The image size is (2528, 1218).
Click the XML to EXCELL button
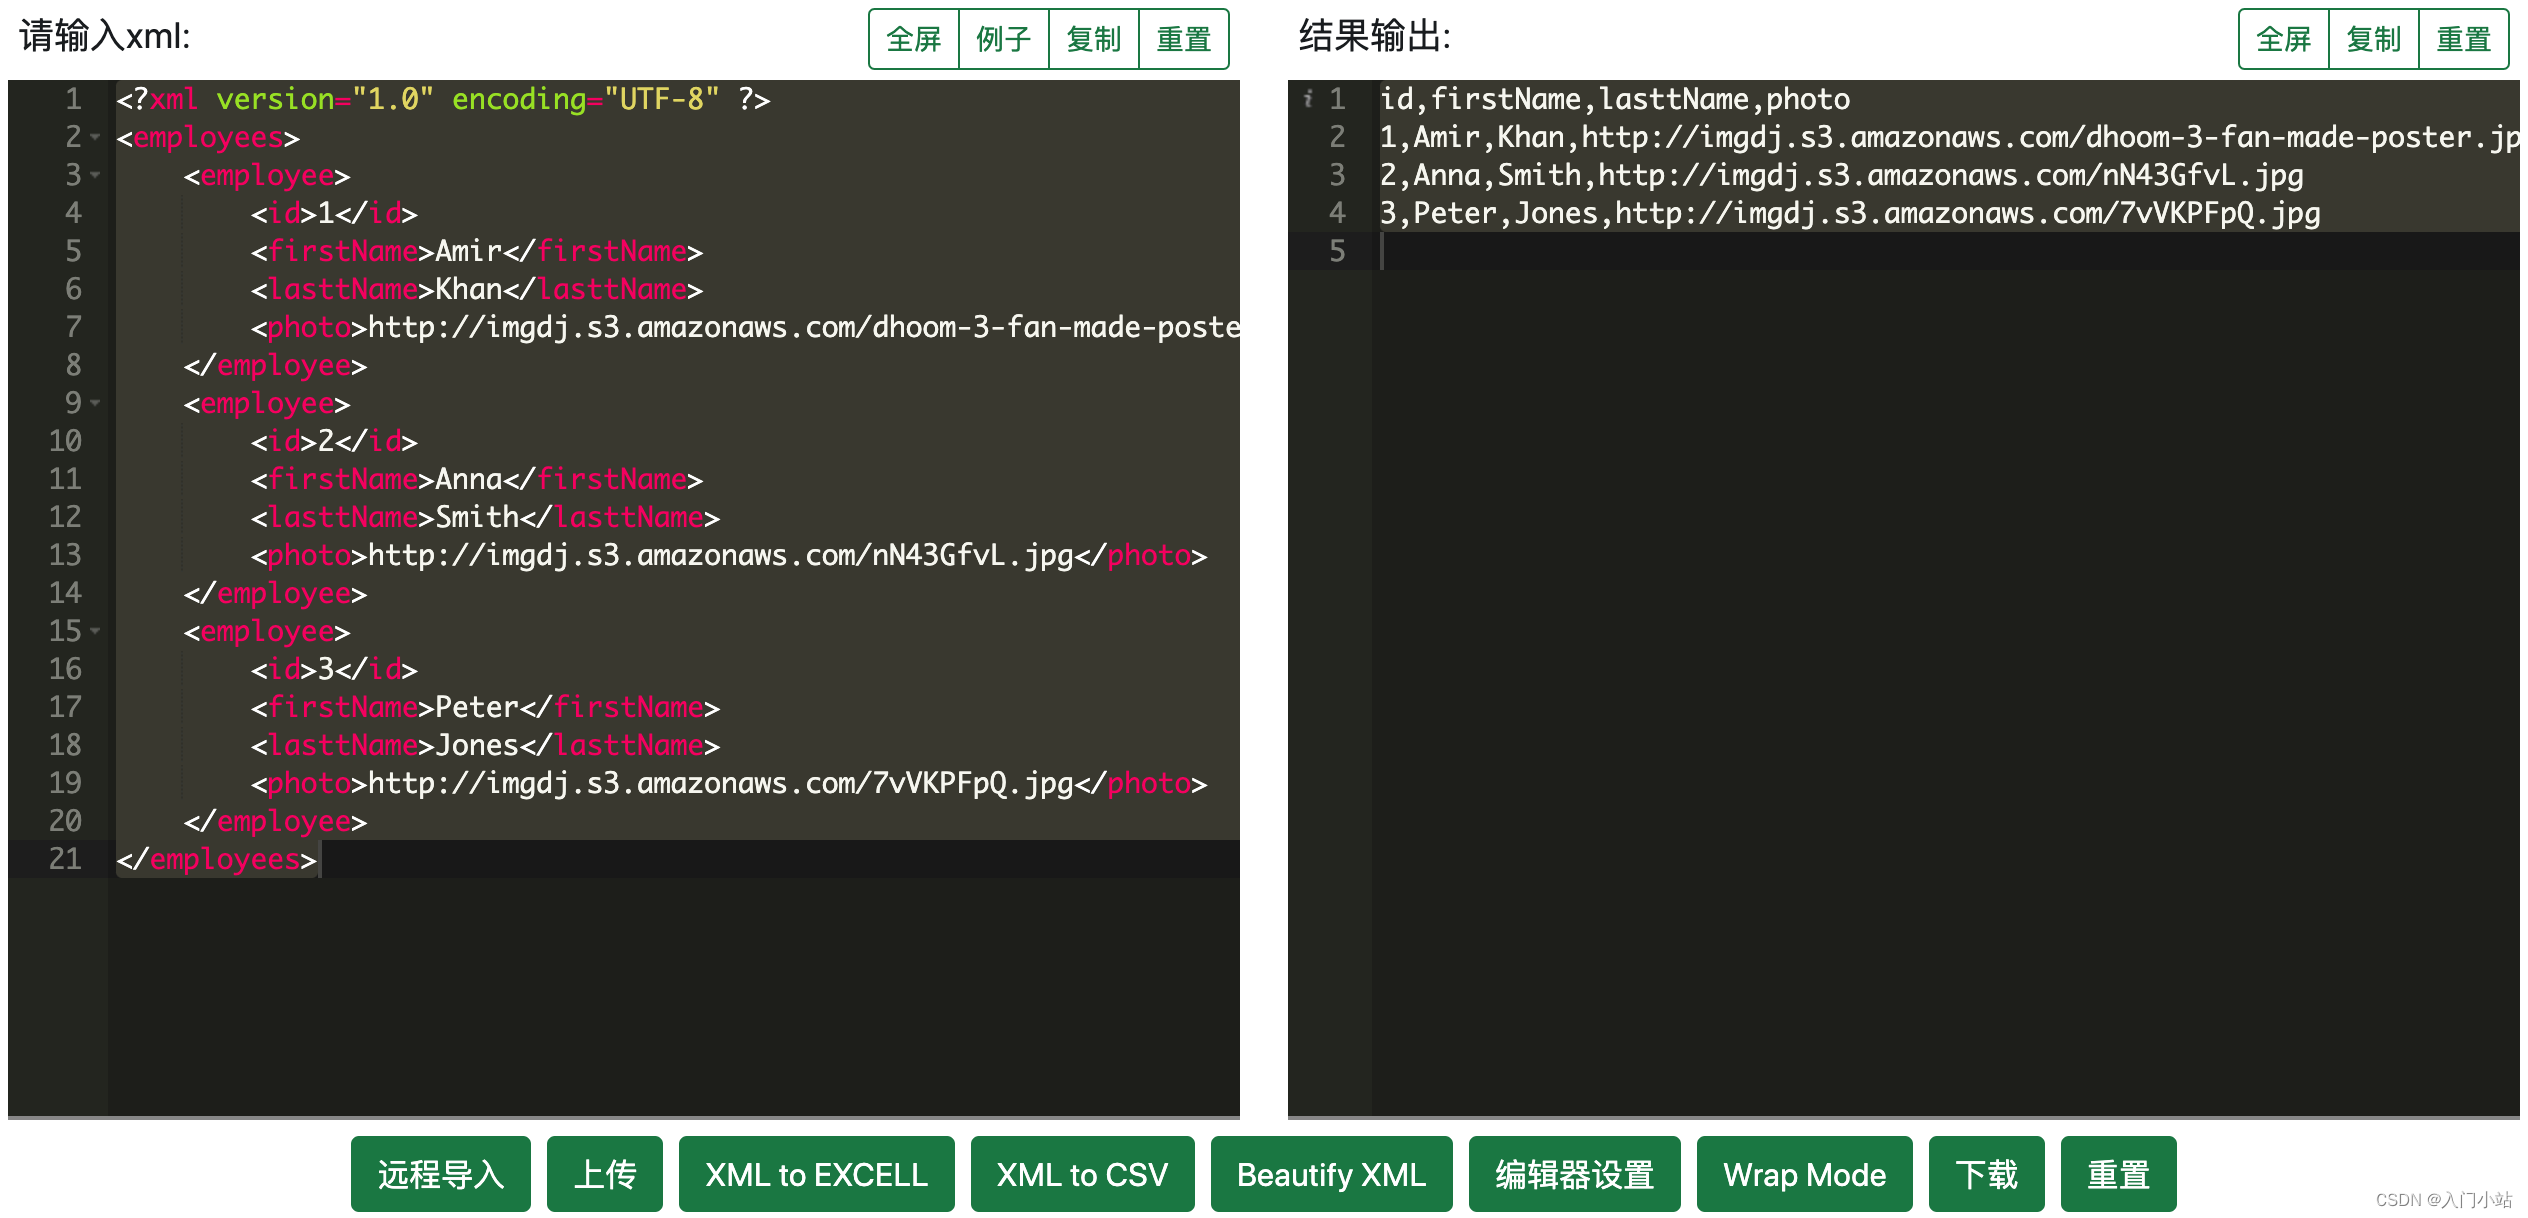pos(816,1174)
